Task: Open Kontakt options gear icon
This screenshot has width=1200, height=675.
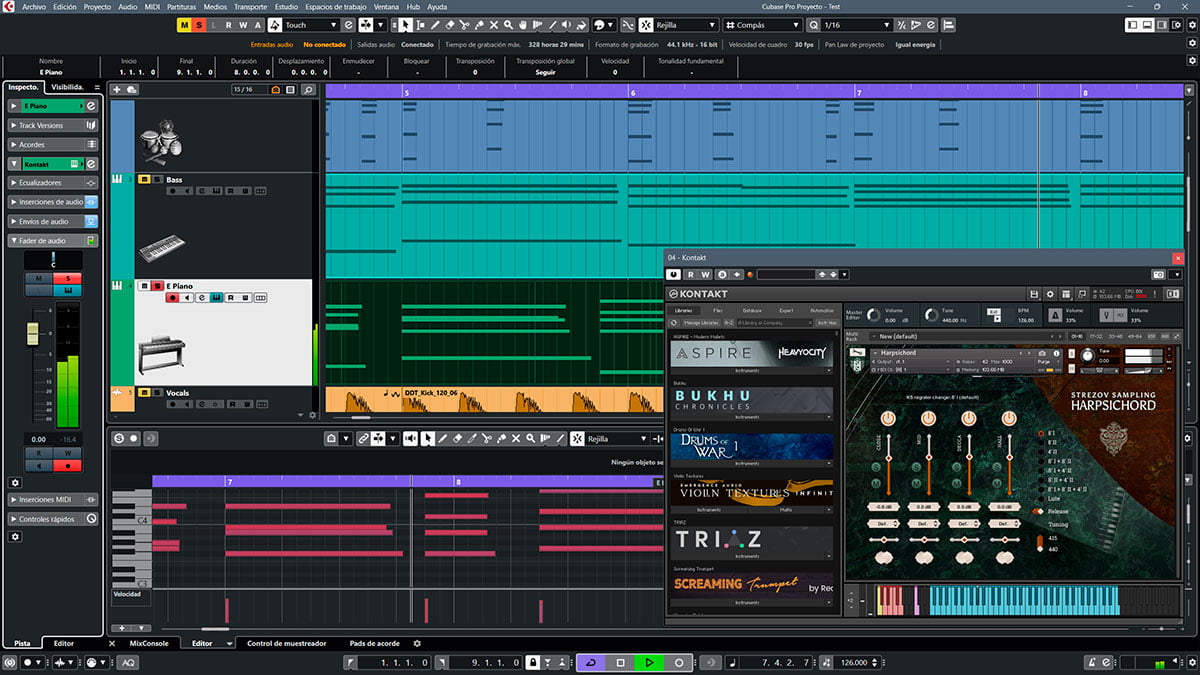Action: click(x=1050, y=294)
